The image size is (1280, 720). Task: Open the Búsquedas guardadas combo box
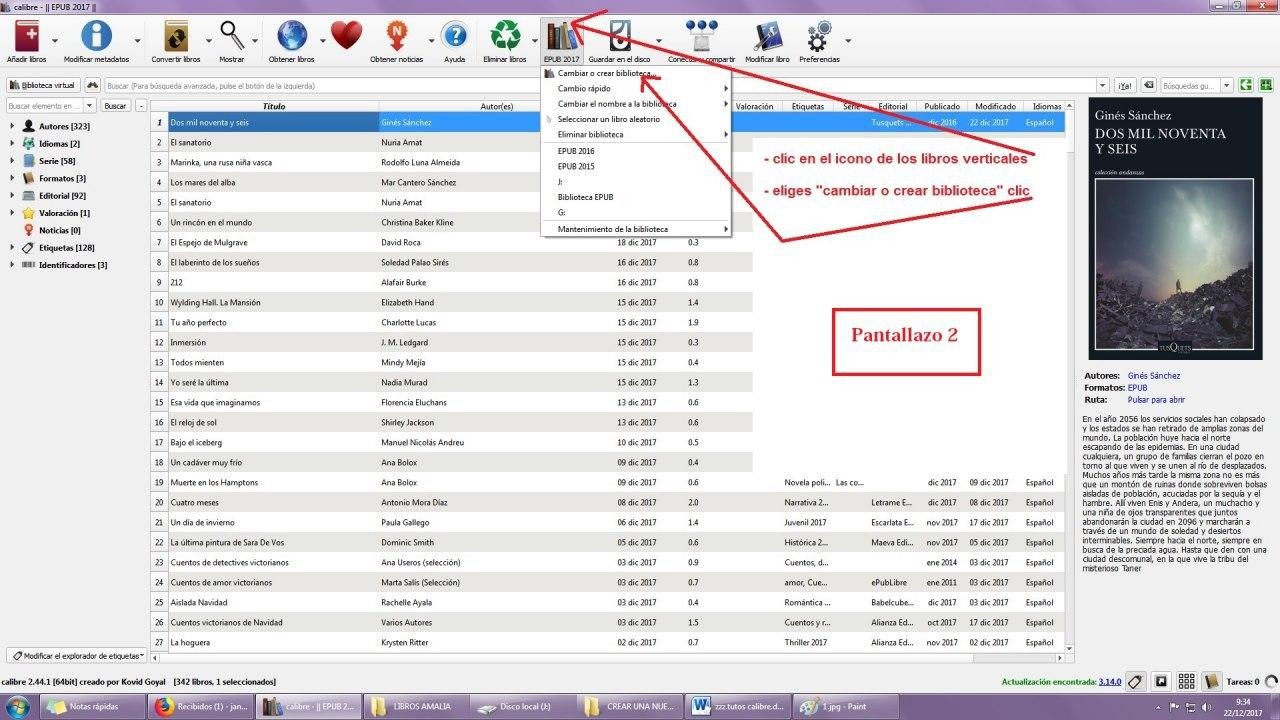pos(1195,85)
